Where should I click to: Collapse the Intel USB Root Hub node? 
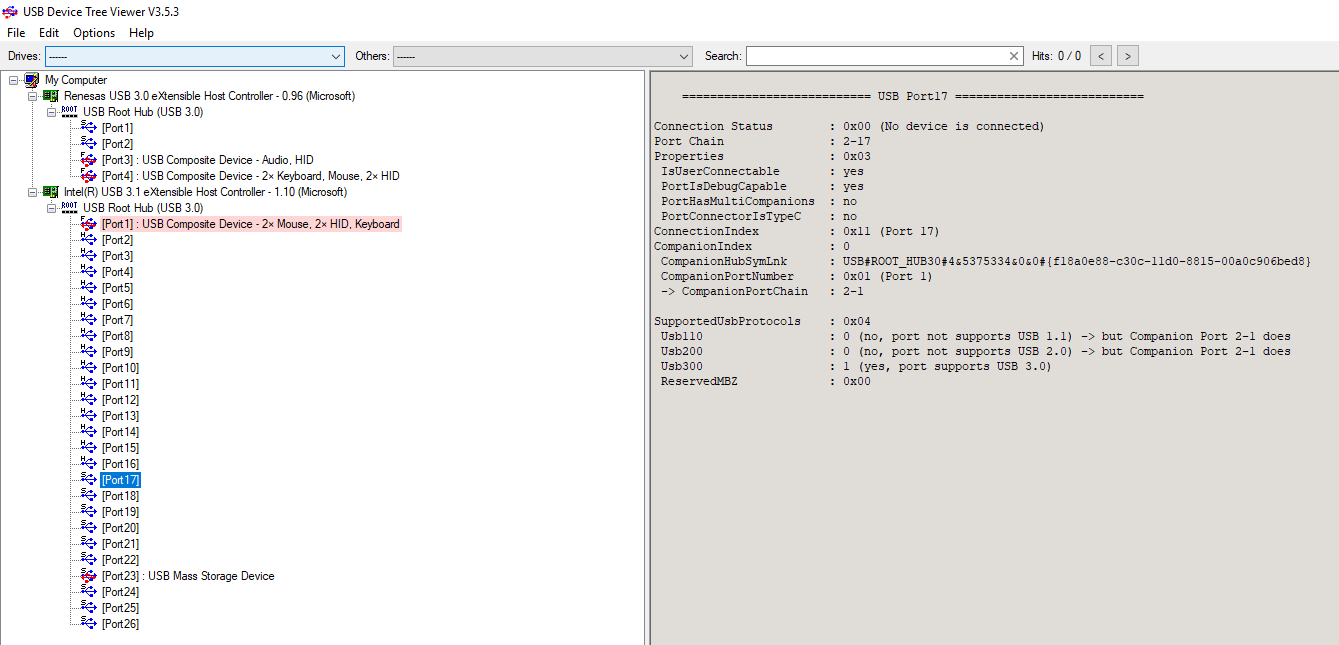tap(52, 208)
